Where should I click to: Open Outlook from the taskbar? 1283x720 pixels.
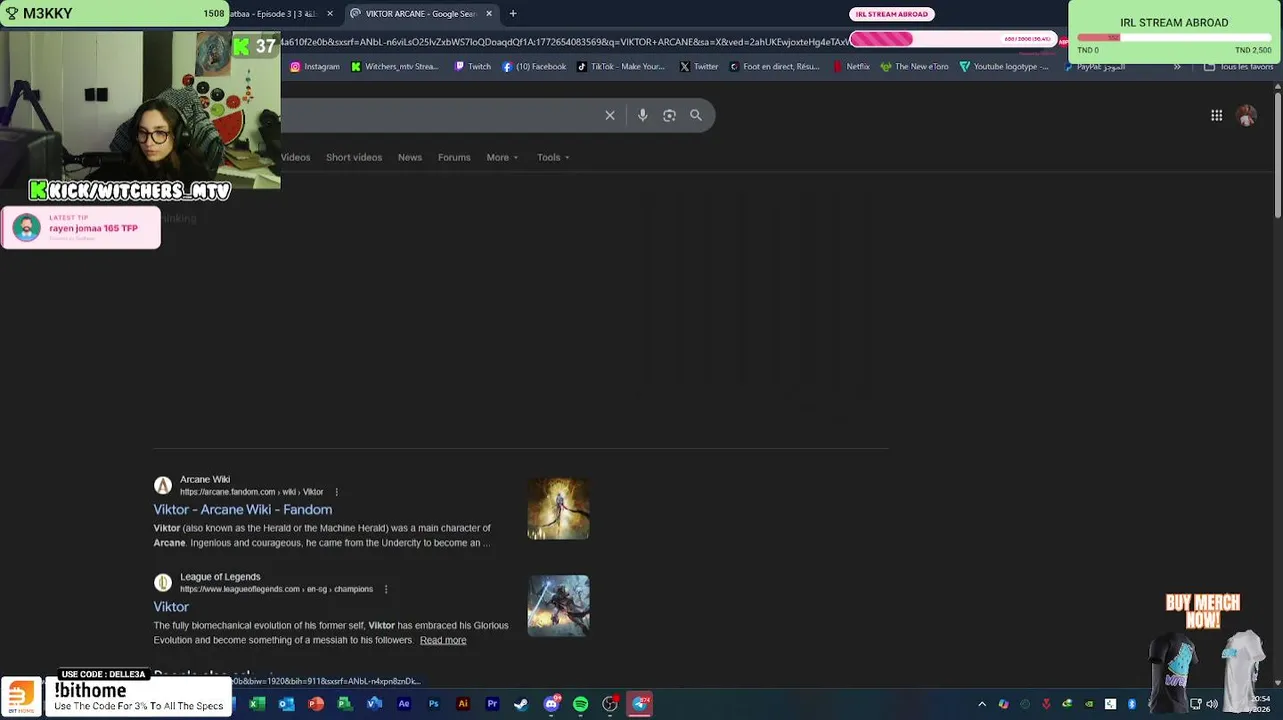click(286, 704)
